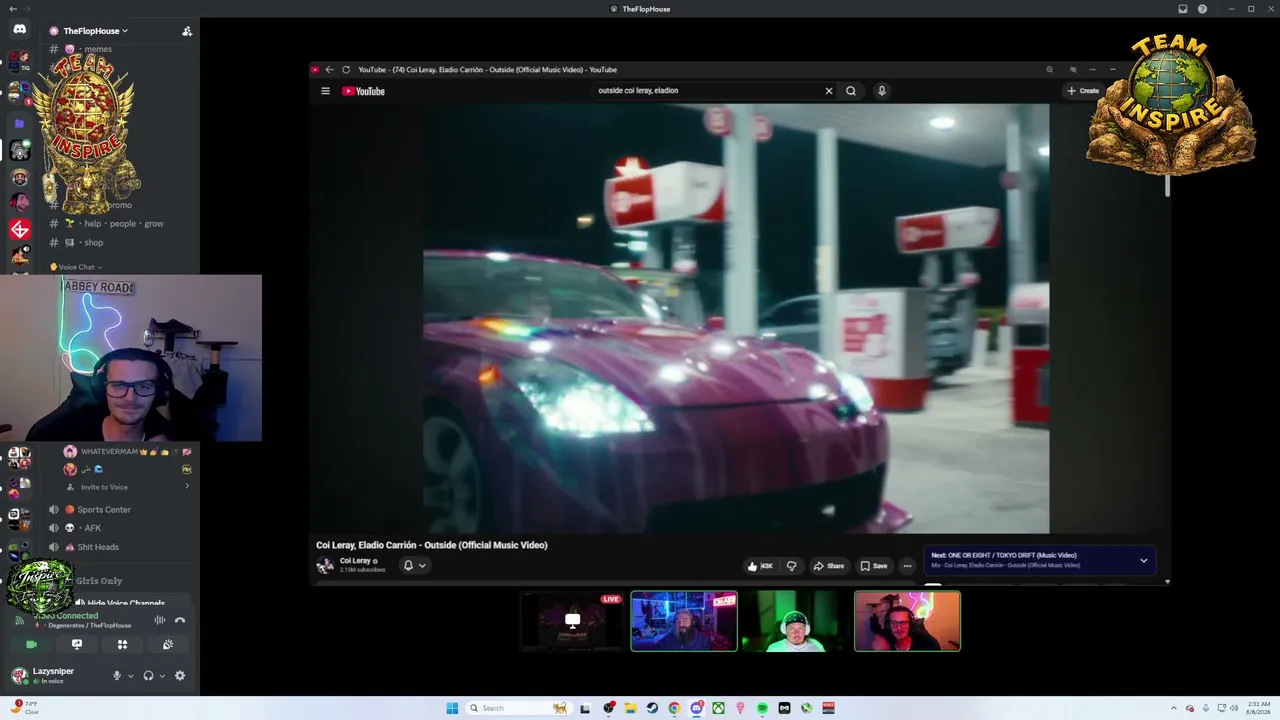Open headphone output options arrow
Viewport: 1280px width, 720px height.
[162, 676]
